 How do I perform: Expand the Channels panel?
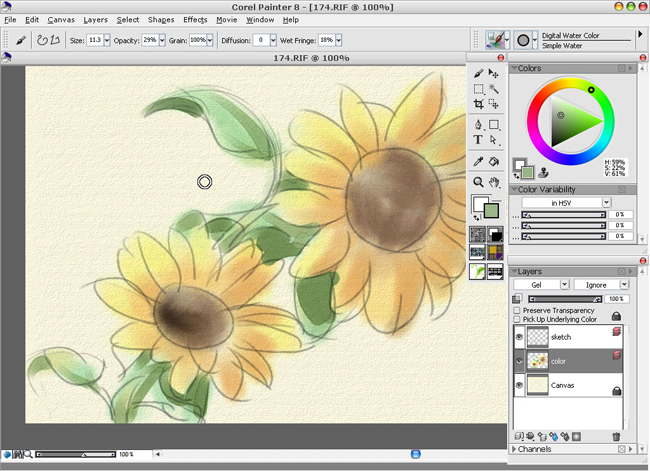[514, 450]
